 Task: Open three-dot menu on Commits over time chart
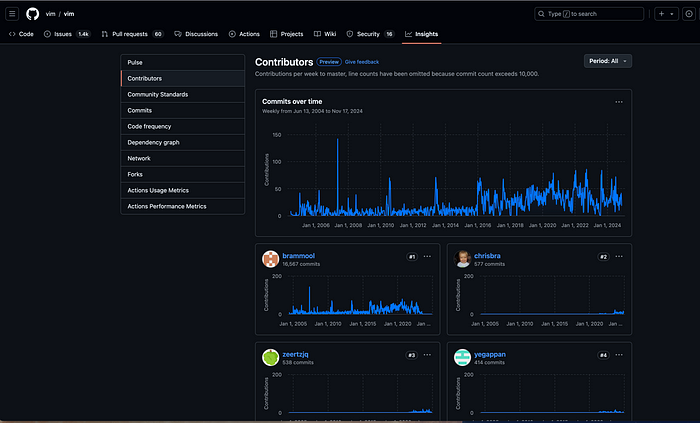619,102
